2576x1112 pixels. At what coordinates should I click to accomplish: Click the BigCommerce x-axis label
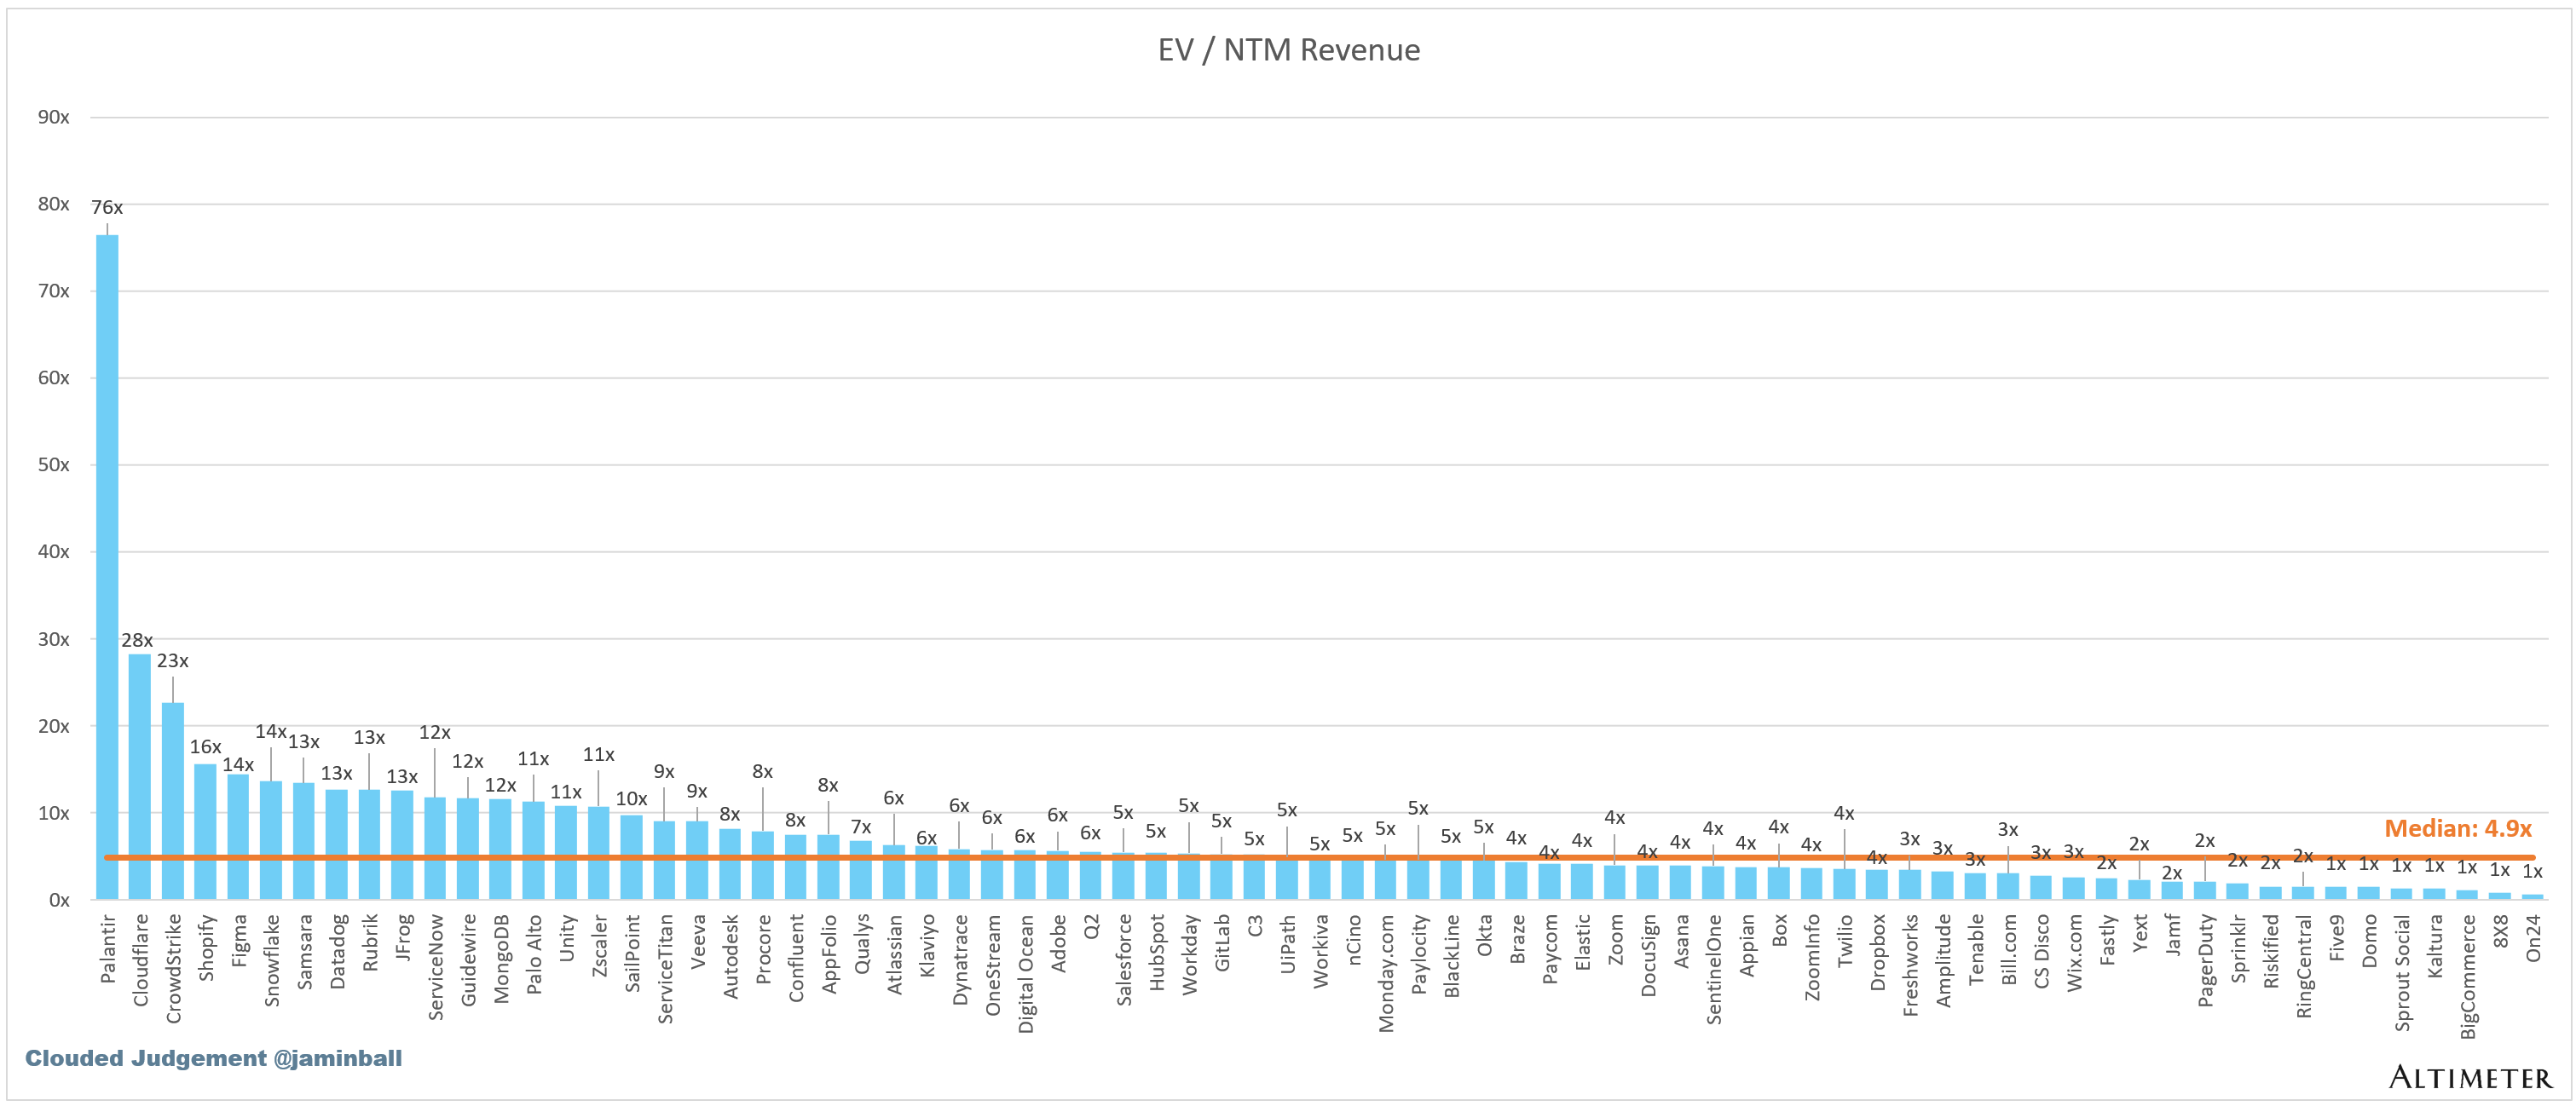2468,976
